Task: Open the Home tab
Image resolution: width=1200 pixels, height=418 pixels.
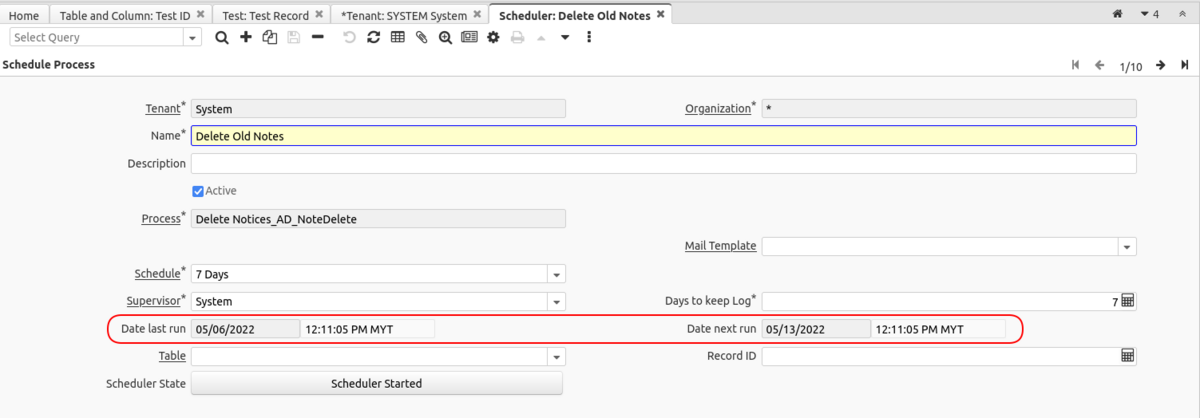Action: (x=23, y=15)
